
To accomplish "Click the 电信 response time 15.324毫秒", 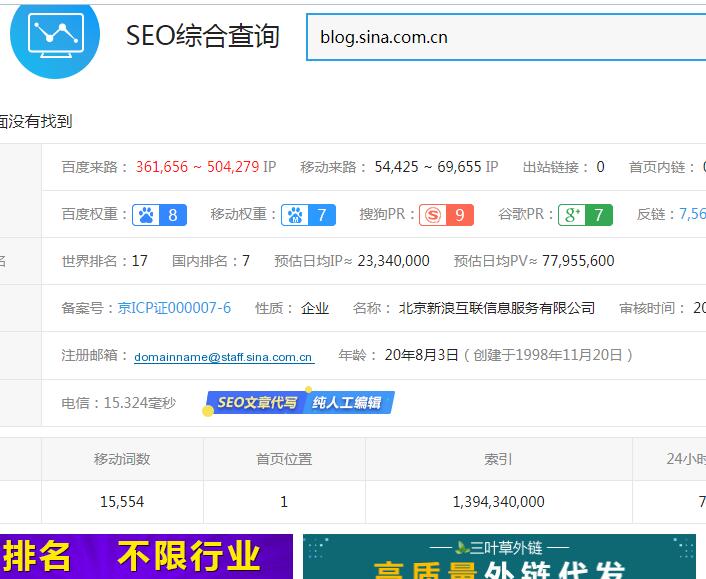I will [x=140, y=403].
